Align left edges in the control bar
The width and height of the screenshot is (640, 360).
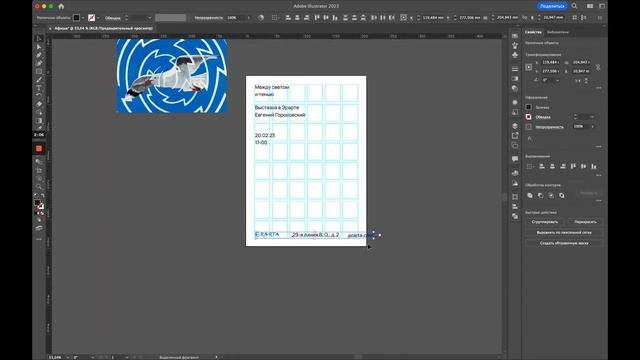[x=288, y=18]
